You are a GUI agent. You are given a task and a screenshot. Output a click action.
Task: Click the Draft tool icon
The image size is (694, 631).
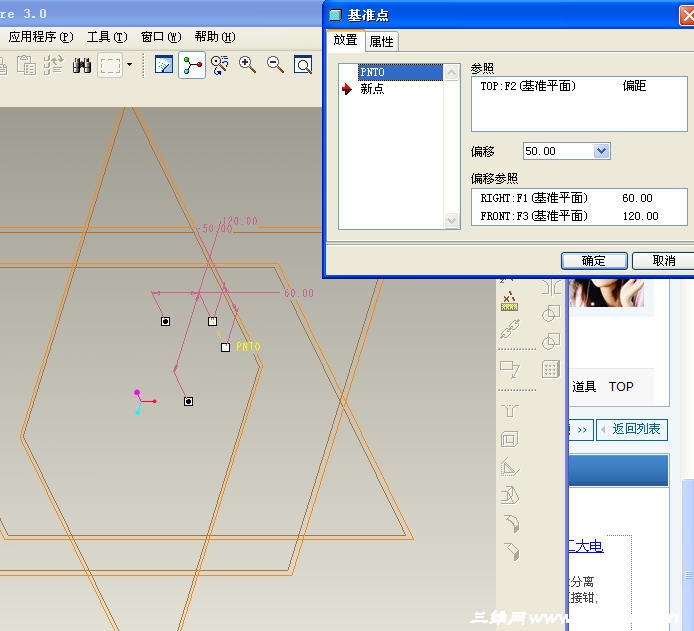pos(510,496)
